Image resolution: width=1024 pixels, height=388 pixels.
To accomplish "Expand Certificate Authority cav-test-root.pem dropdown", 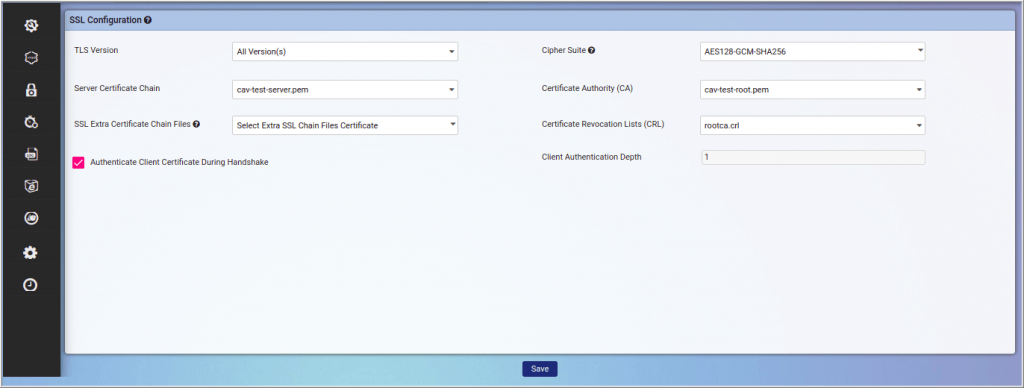I will click(812, 89).
